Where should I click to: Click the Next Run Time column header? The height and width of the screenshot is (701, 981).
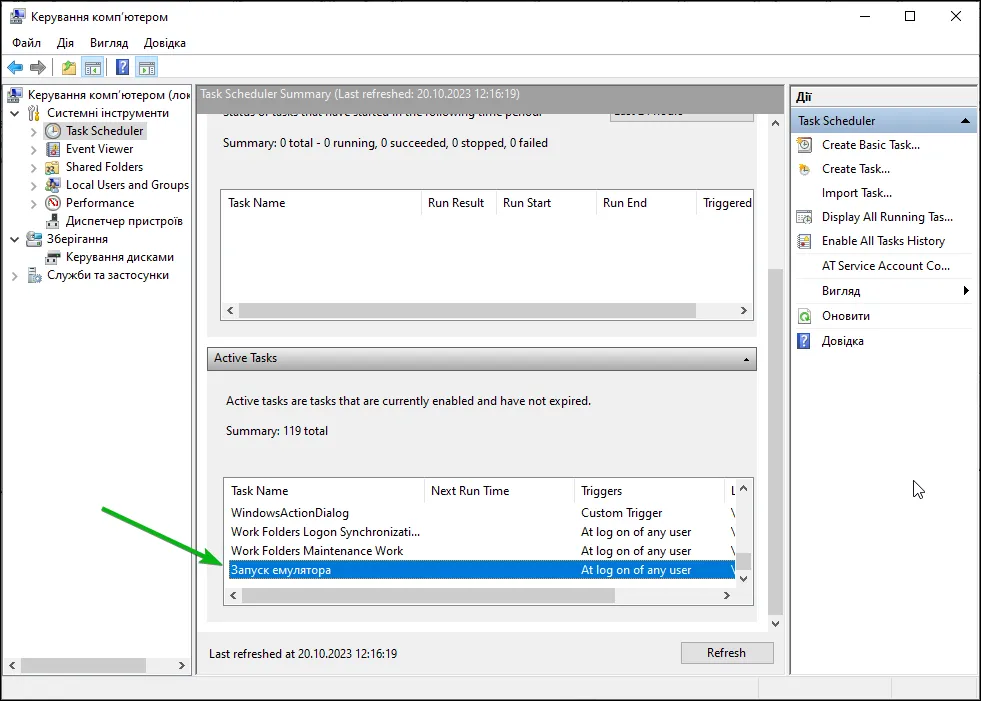click(499, 491)
